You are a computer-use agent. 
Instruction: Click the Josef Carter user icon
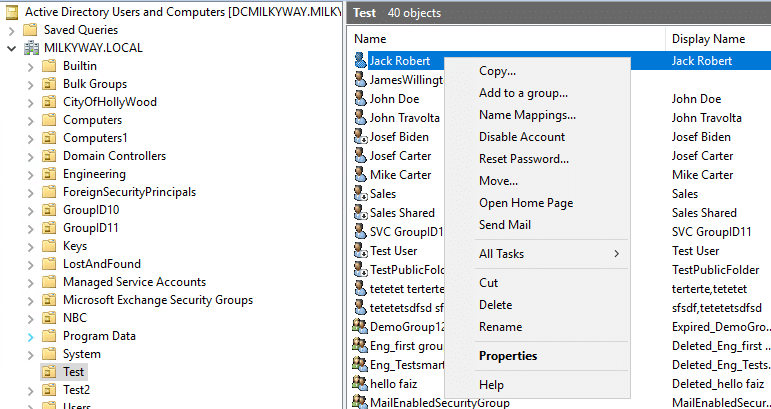coord(360,155)
